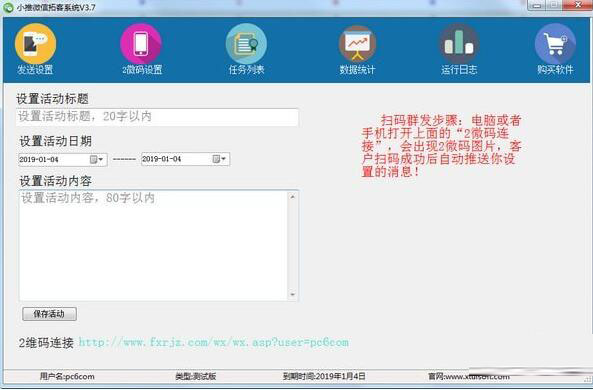This screenshot has width=593, height=390.
Task: Open the 2微码设置 phone icon
Action: 141,44
